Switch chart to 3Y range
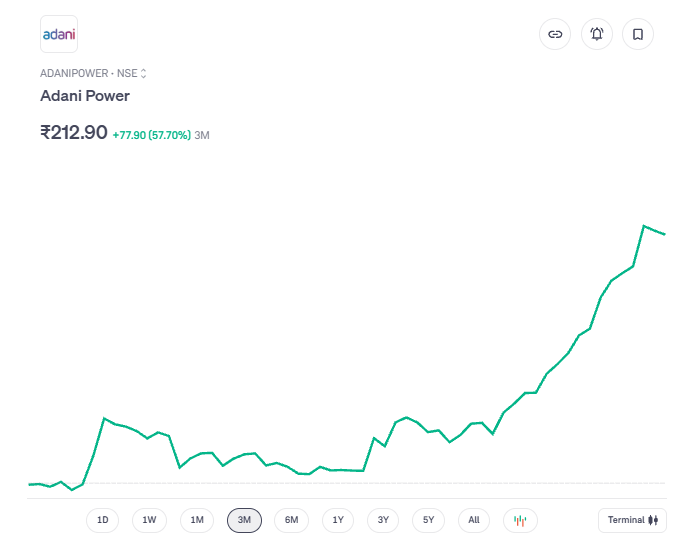689x545 pixels. pyautogui.click(x=383, y=520)
